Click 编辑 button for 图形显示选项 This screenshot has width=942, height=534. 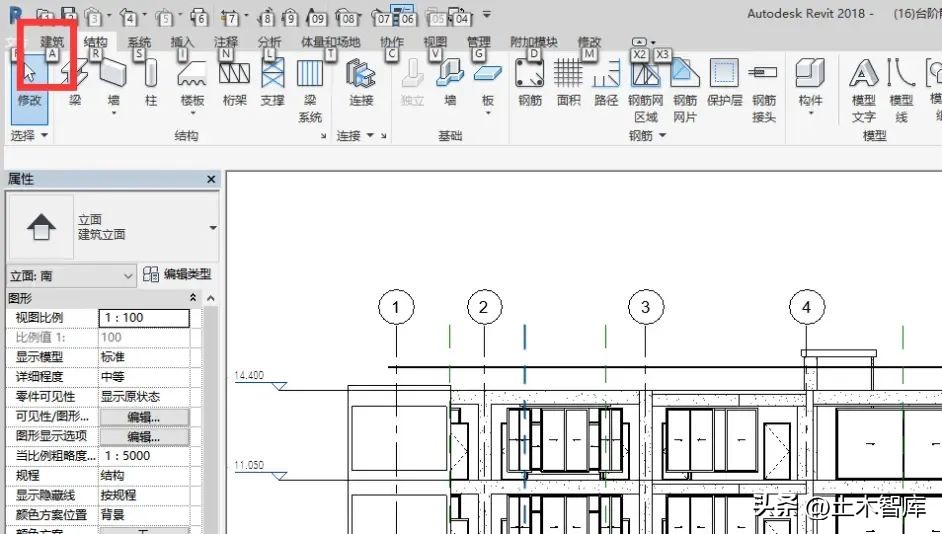click(143, 436)
